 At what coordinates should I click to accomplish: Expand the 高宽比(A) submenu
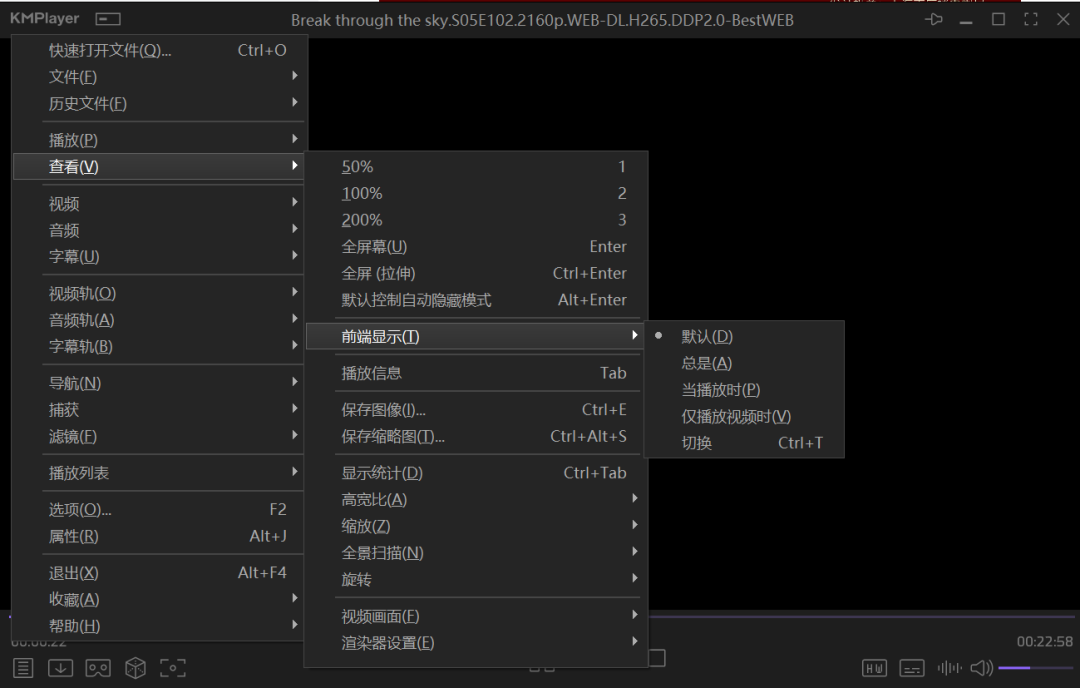coord(476,499)
